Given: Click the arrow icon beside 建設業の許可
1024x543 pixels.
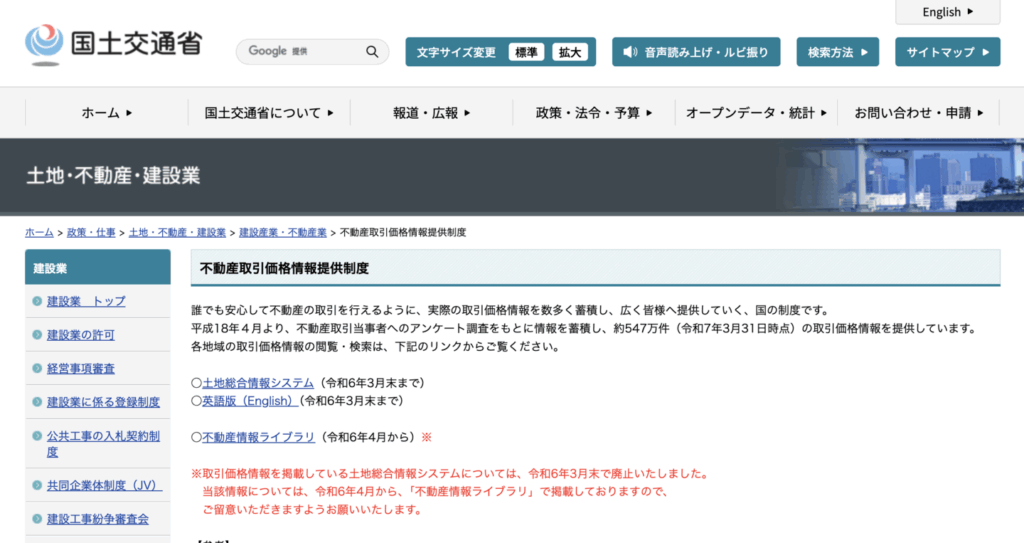Looking at the screenshot, I should click(x=36, y=335).
